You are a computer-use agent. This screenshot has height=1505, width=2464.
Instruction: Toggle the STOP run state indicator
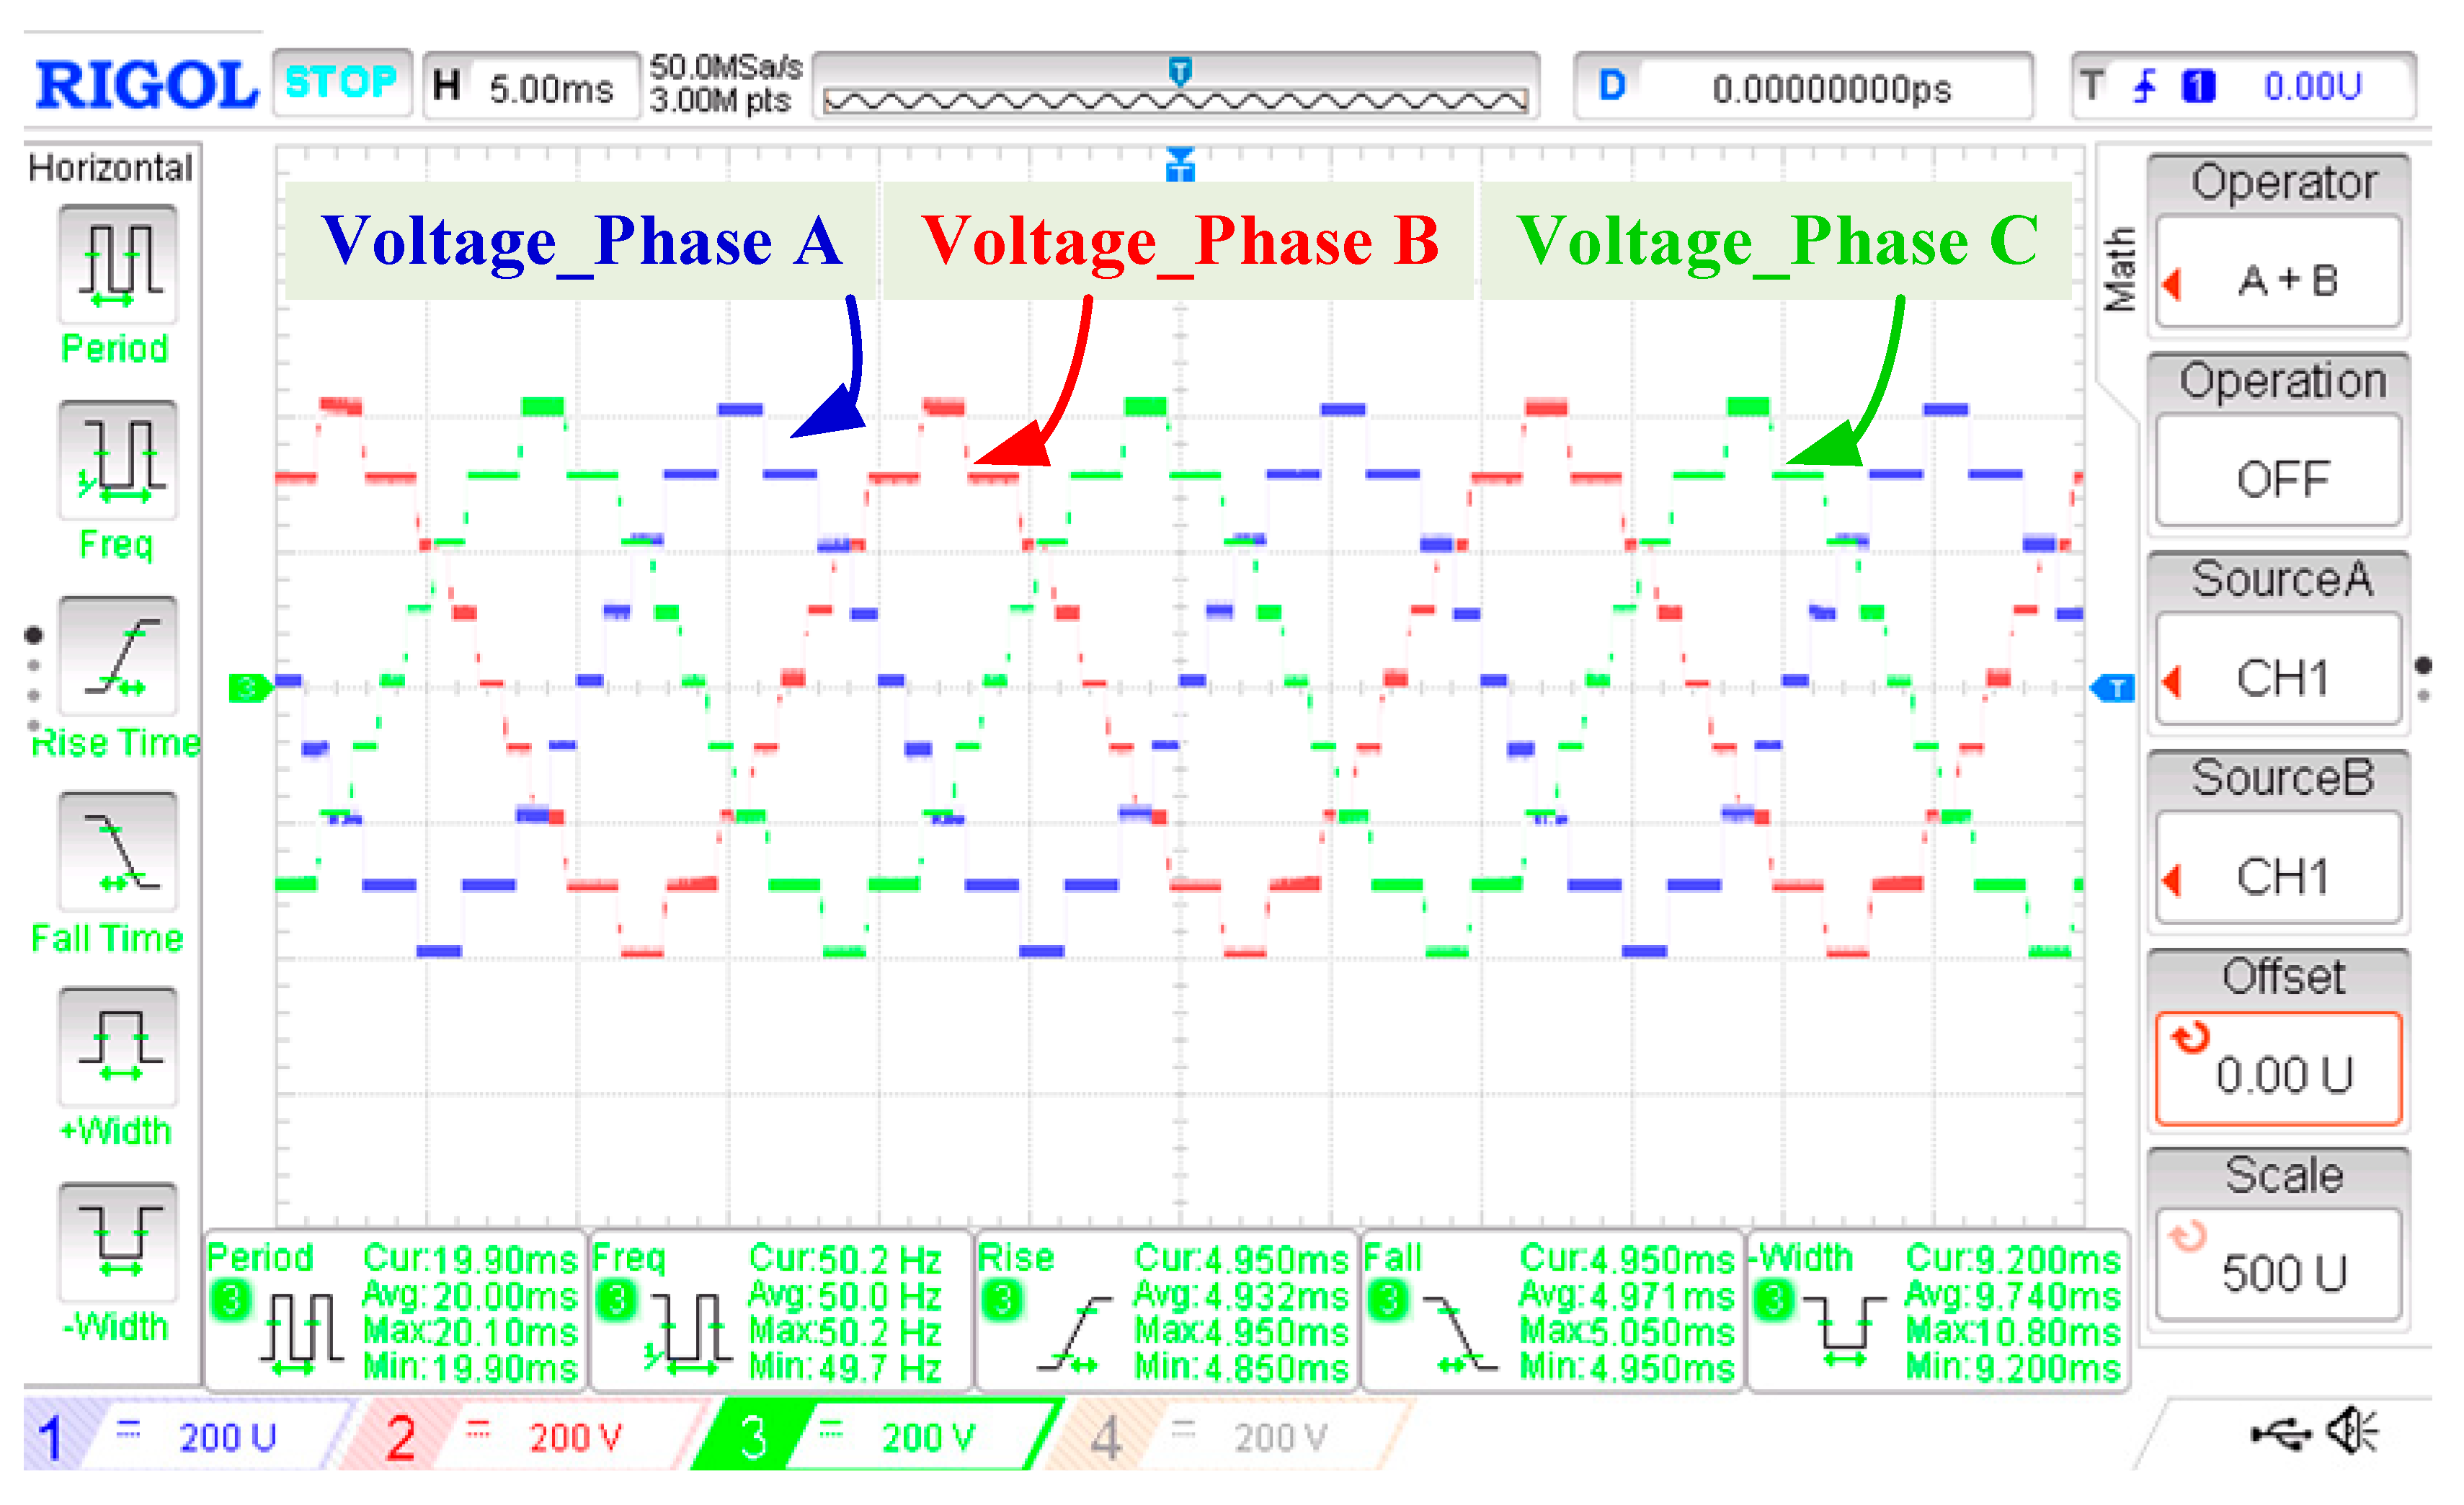click(x=341, y=83)
